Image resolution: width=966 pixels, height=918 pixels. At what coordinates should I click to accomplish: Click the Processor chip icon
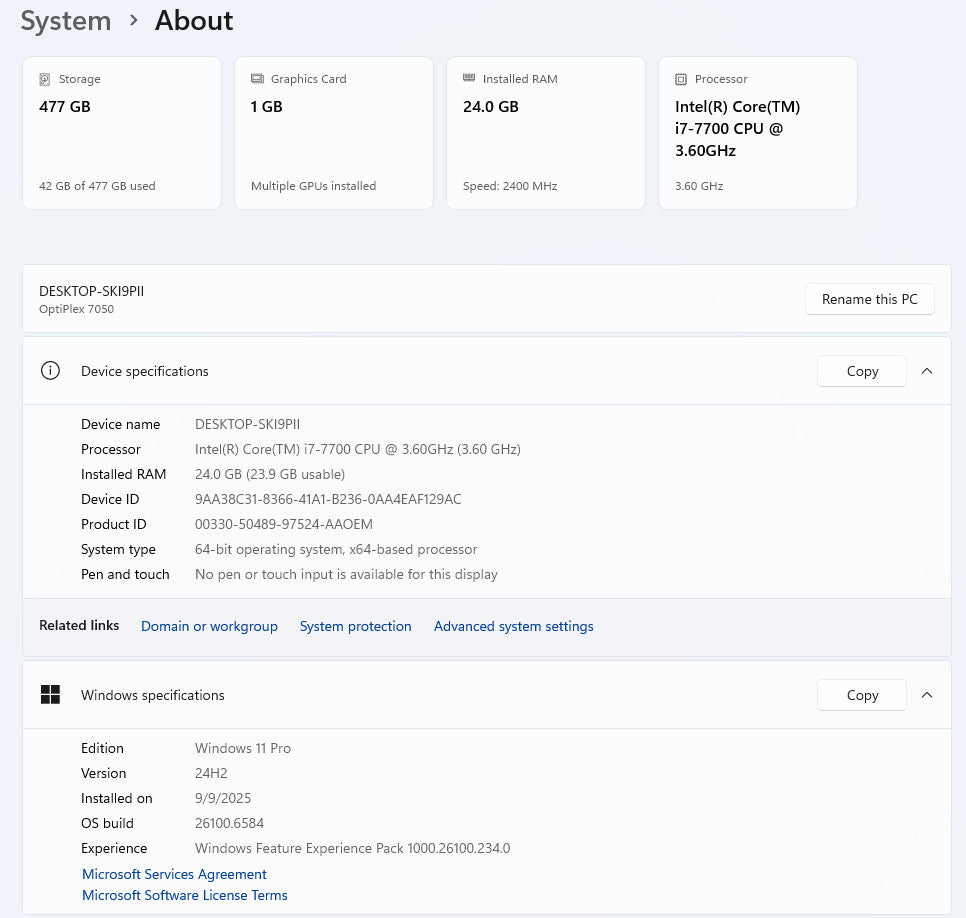(680, 79)
